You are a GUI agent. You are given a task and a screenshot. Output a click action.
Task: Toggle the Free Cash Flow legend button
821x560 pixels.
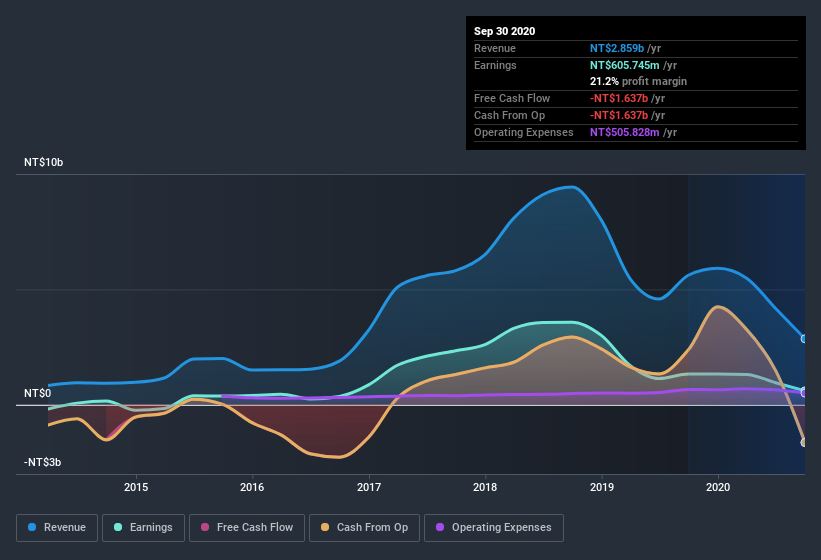pos(247,528)
